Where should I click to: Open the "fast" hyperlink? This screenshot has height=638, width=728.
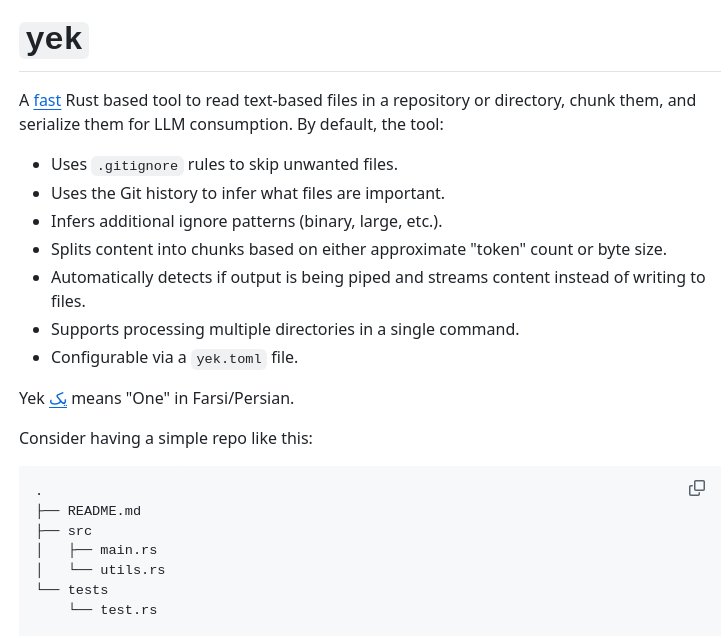(47, 100)
